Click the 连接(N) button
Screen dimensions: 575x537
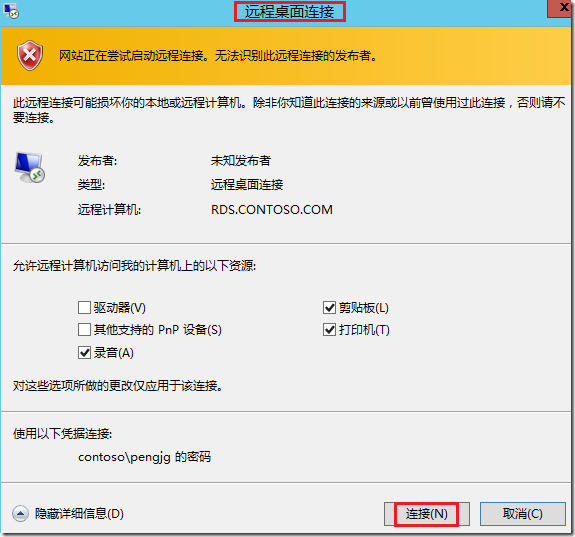pyautogui.click(x=426, y=514)
